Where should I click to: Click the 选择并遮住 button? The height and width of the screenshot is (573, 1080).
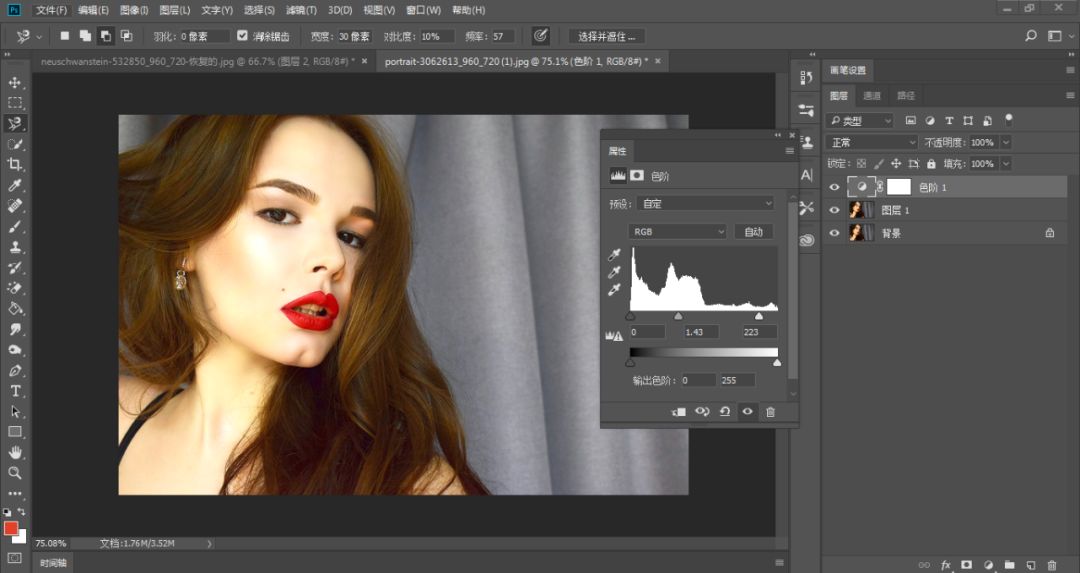pos(606,36)
